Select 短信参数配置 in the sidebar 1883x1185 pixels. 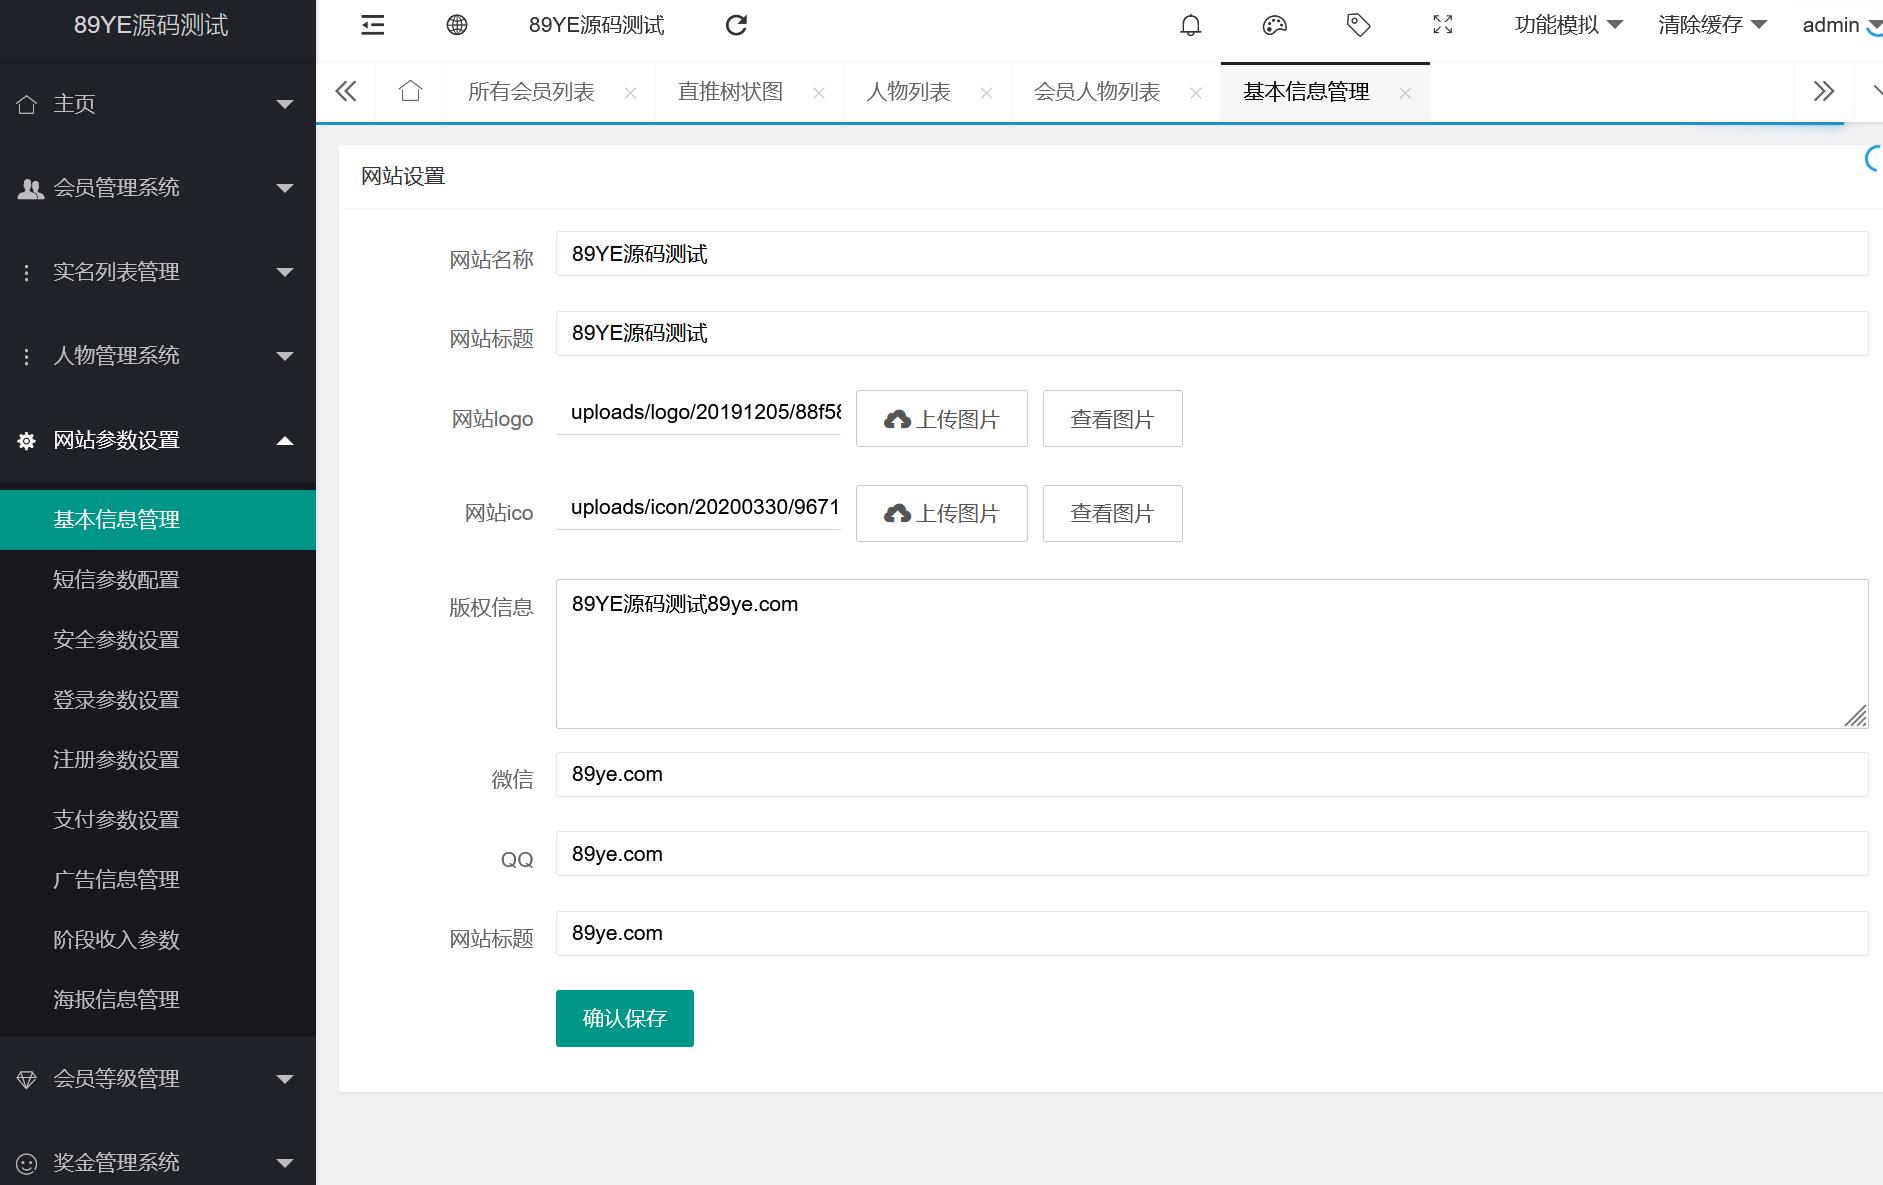pos(116,580)
